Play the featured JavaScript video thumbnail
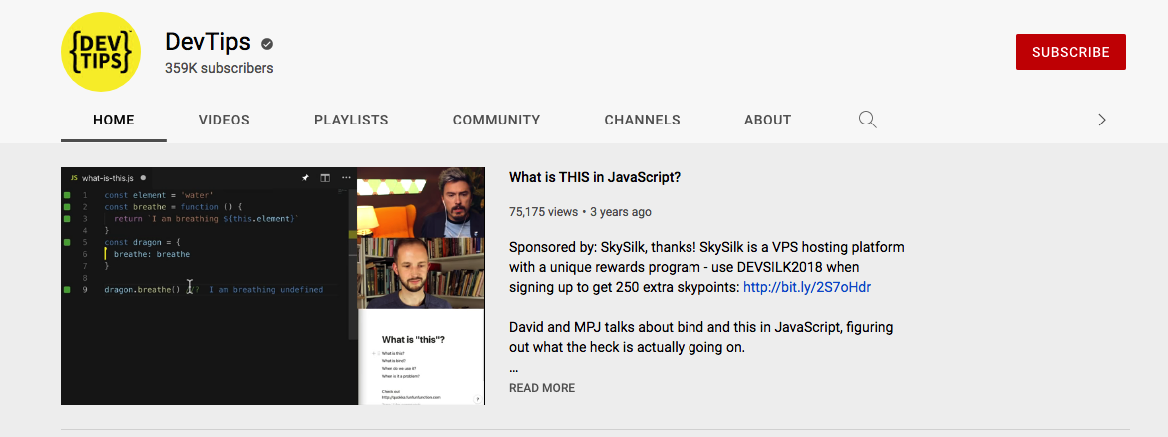Viewport: 1168px width, 437px height. point(273,286)
